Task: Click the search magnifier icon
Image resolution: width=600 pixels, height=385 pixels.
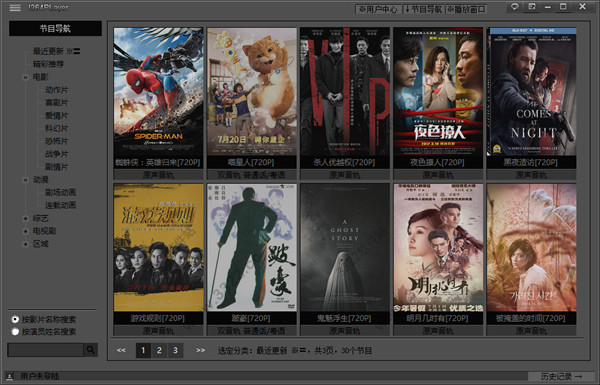Action: coord(91,349)
